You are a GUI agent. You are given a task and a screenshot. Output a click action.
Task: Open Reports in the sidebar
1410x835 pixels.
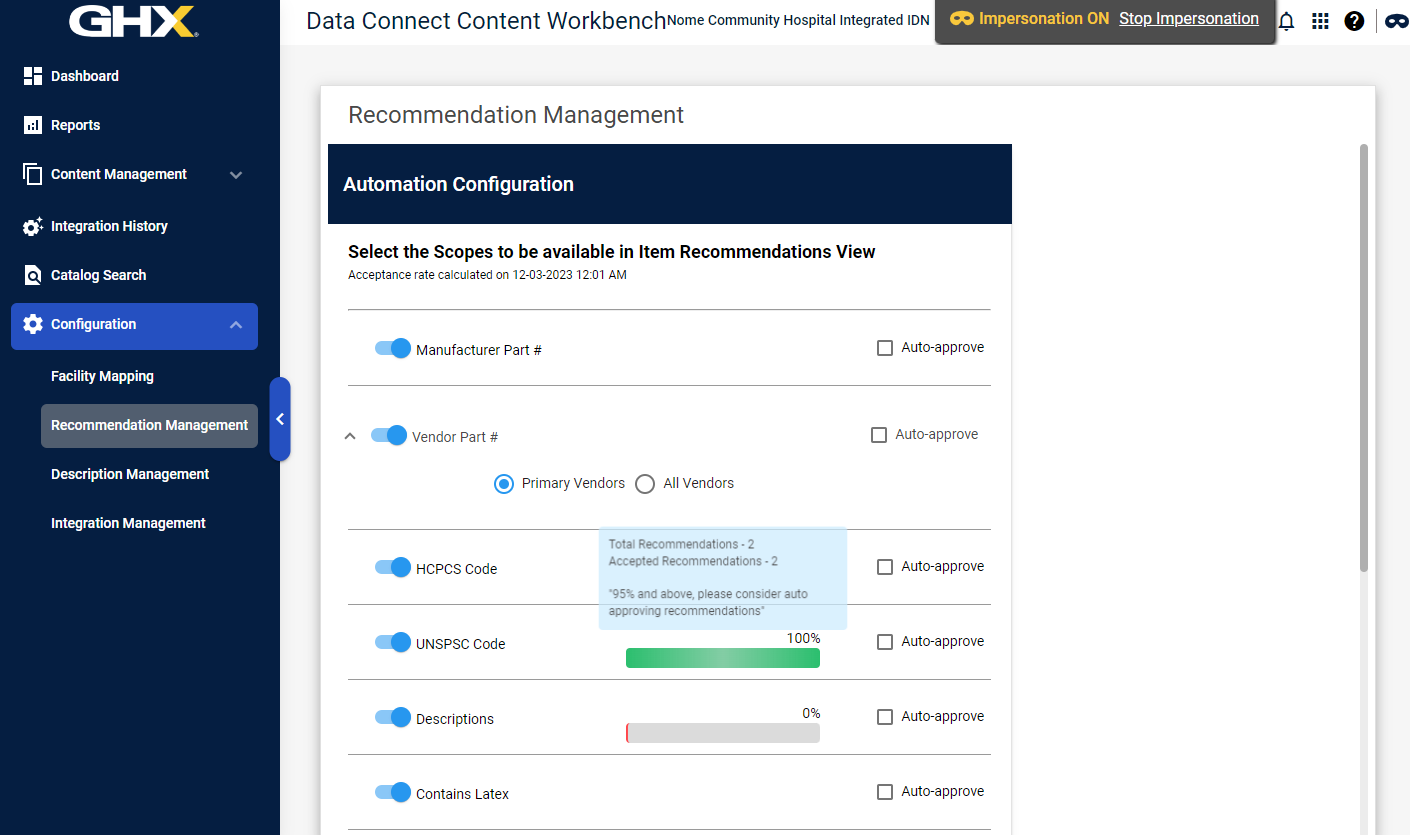click(x=76, y=125)
